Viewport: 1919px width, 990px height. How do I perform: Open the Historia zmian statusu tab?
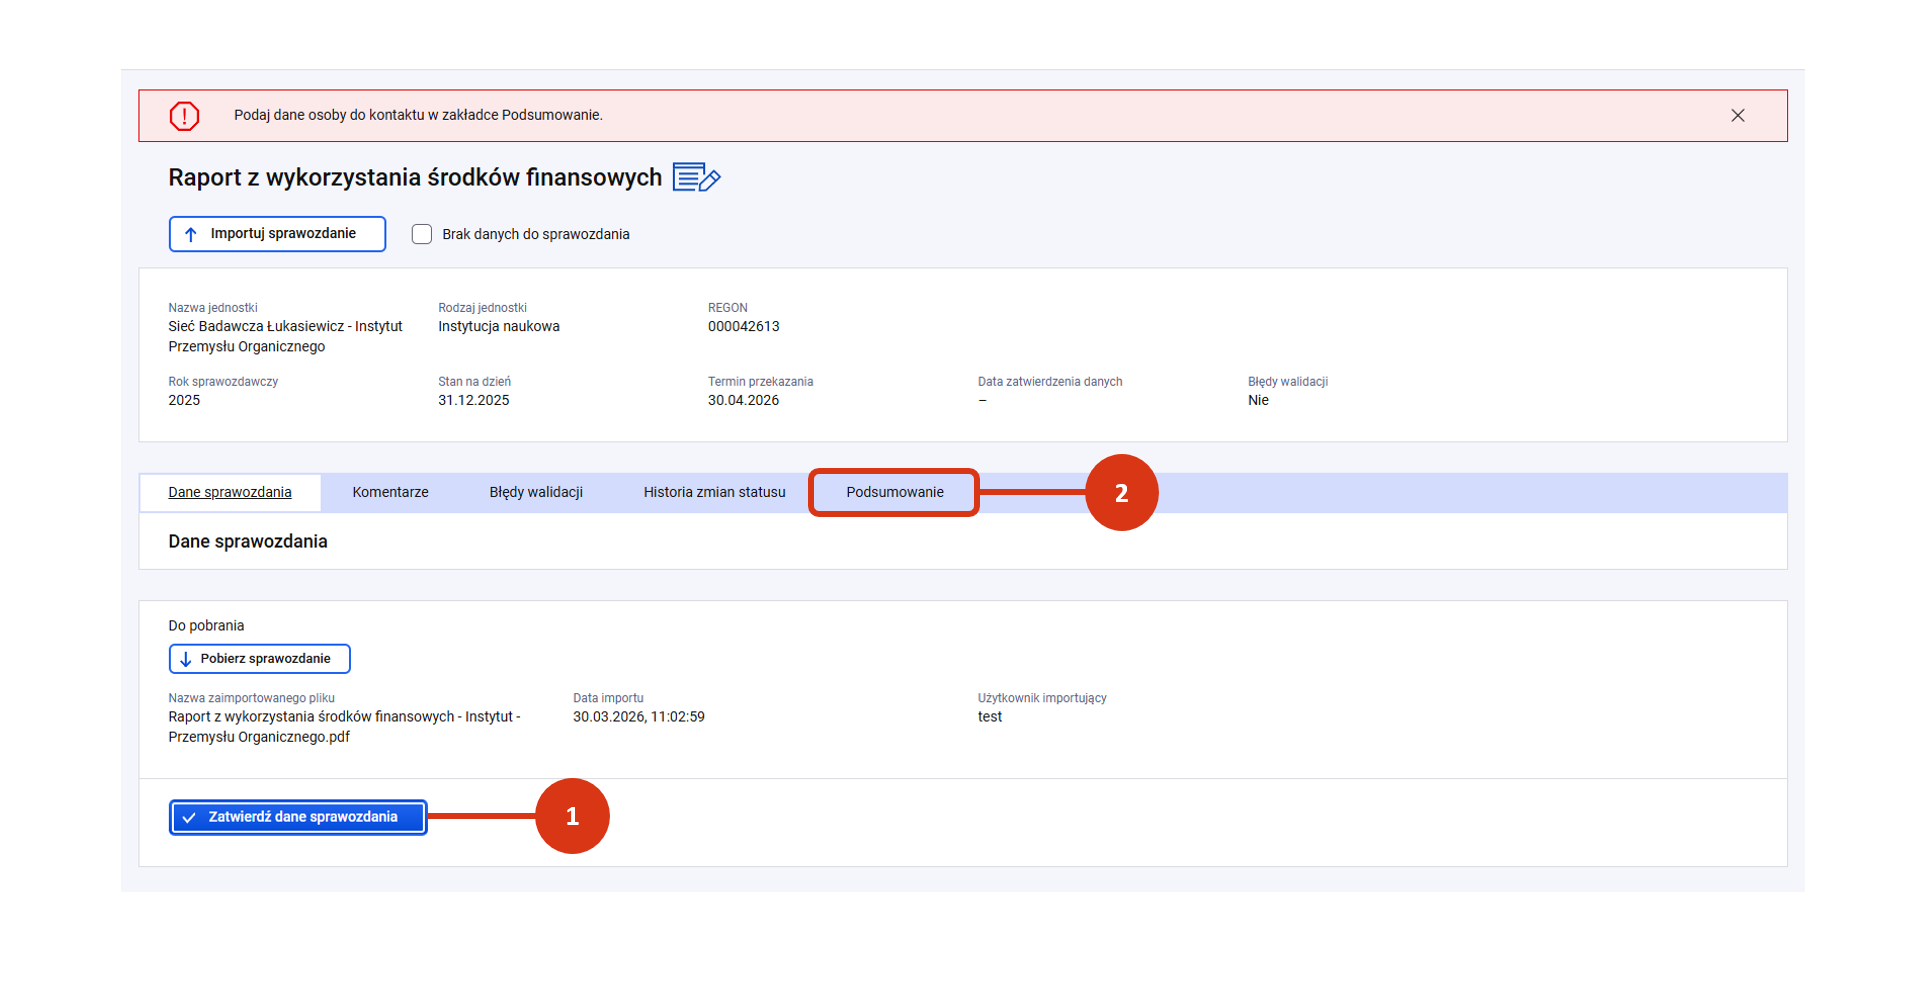[x=714, y=493]
